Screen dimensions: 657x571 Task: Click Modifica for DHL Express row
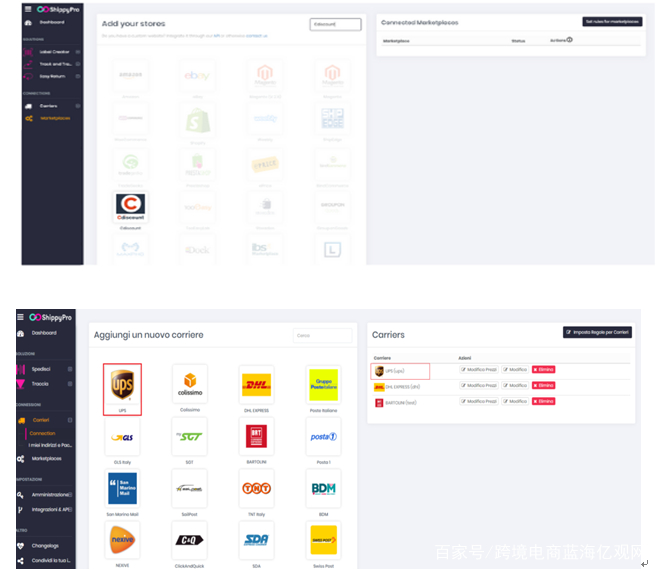click(x=515, y=385)
